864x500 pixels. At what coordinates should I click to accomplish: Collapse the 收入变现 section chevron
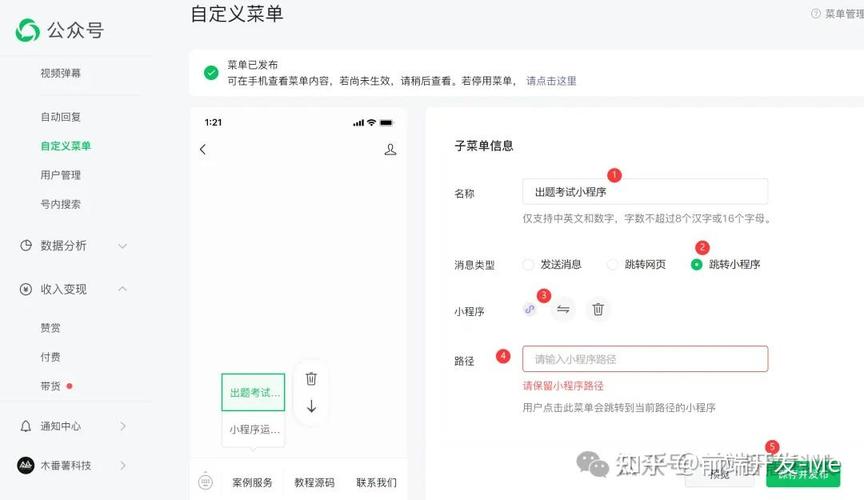(x=122, y=289)
